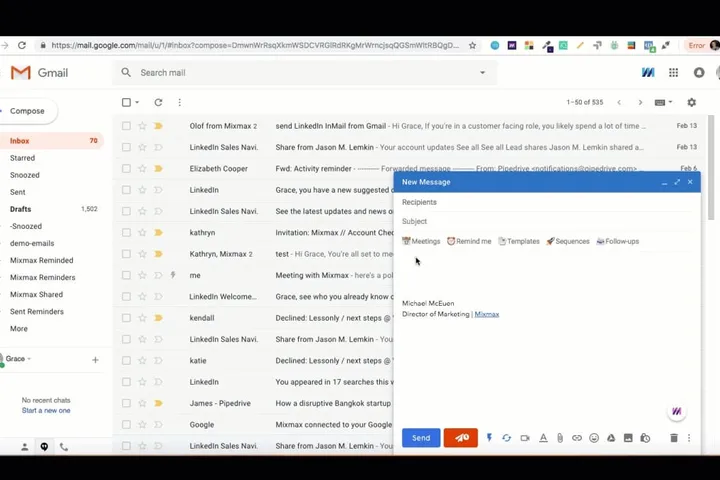This screenshot has height=480, width=720.
Task: Bookmark this page with the star icon
Action: pos(472,45)
